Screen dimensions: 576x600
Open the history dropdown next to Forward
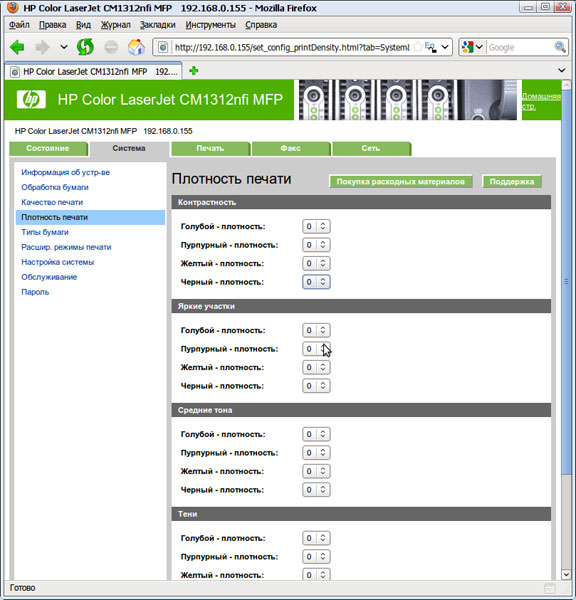pyautogui.click(x=64, y=47)
